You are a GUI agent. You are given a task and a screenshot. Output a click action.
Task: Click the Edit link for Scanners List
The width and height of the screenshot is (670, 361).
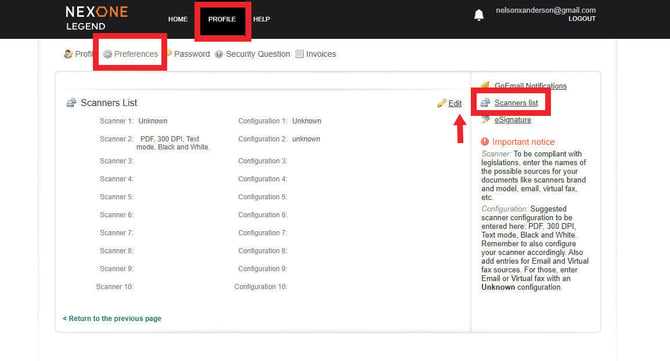click(x=455, y=103)
